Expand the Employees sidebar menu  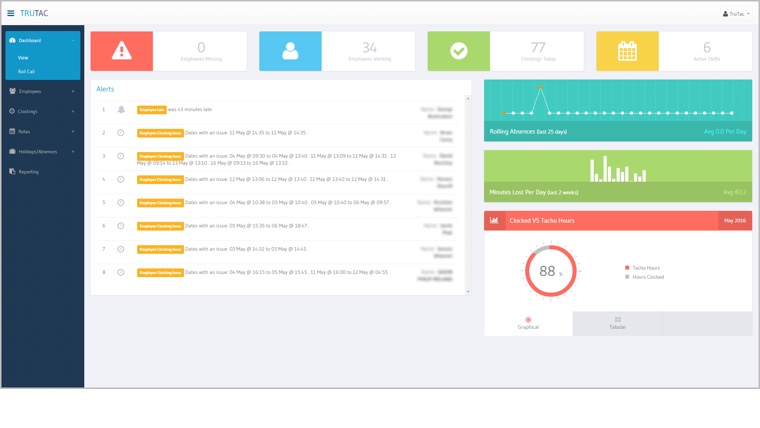(x=42, y=91)
